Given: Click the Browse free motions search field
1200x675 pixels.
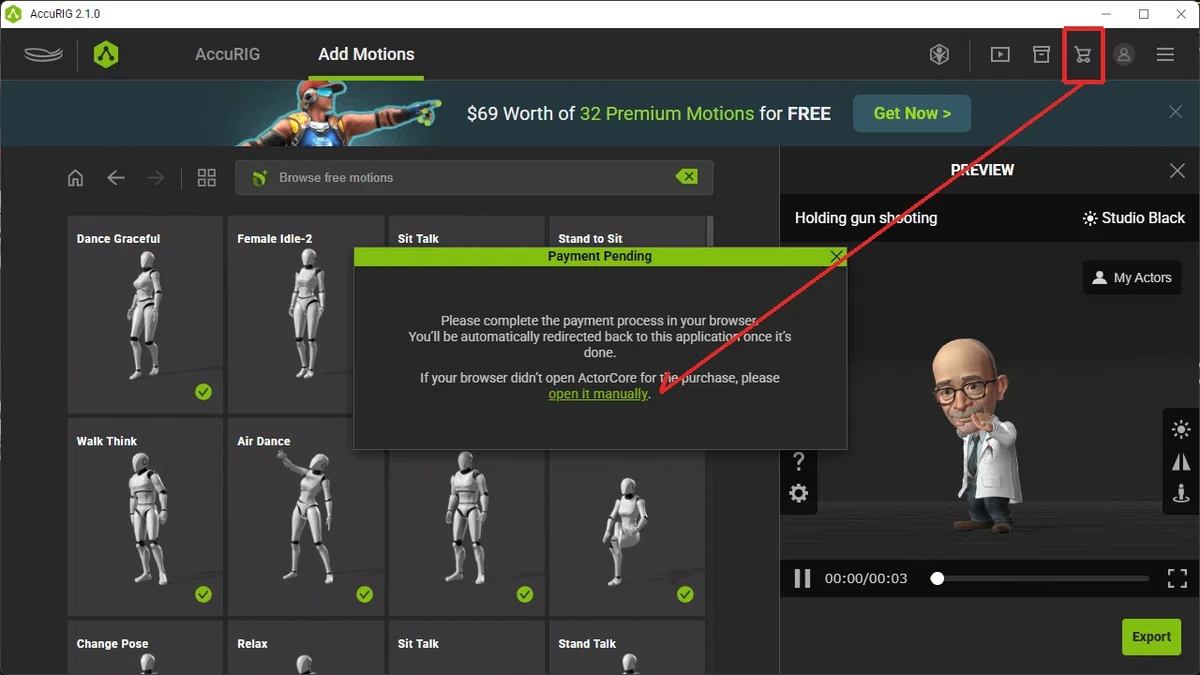Looking at the screenshot, I should 474,178.
